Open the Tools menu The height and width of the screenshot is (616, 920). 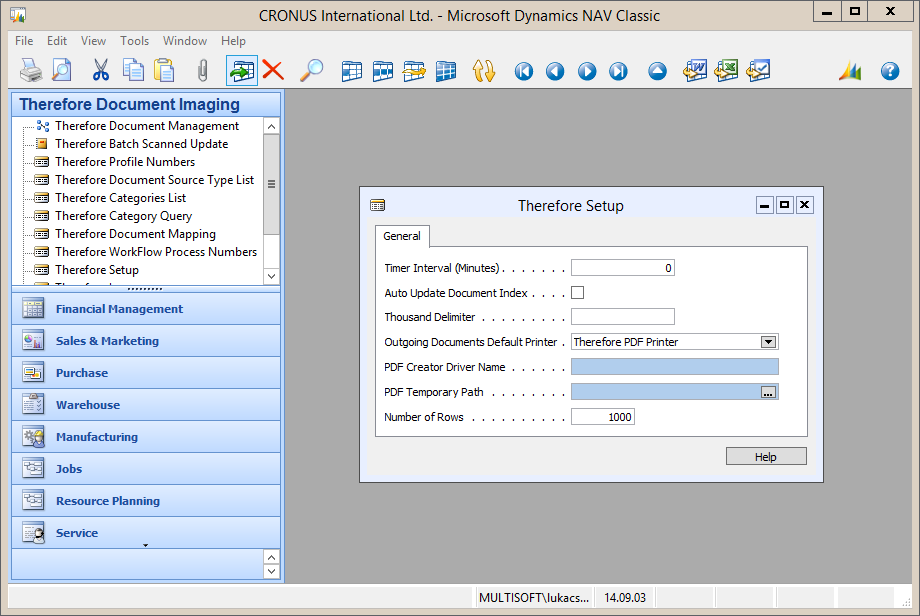click(134, 40)
